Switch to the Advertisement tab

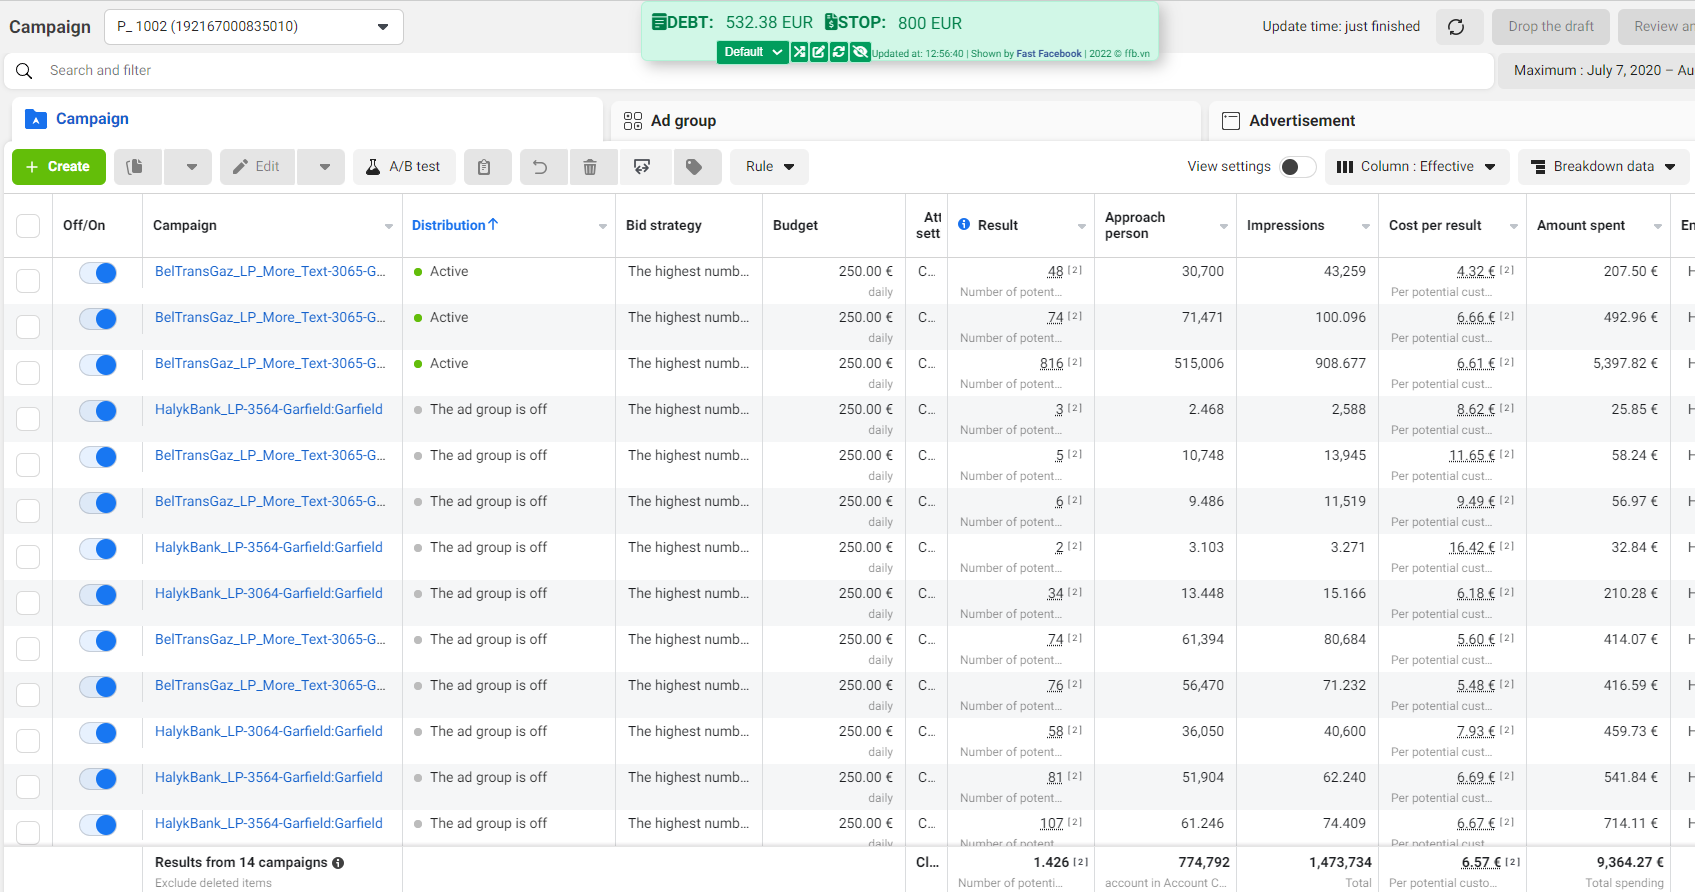(1451, 121)
